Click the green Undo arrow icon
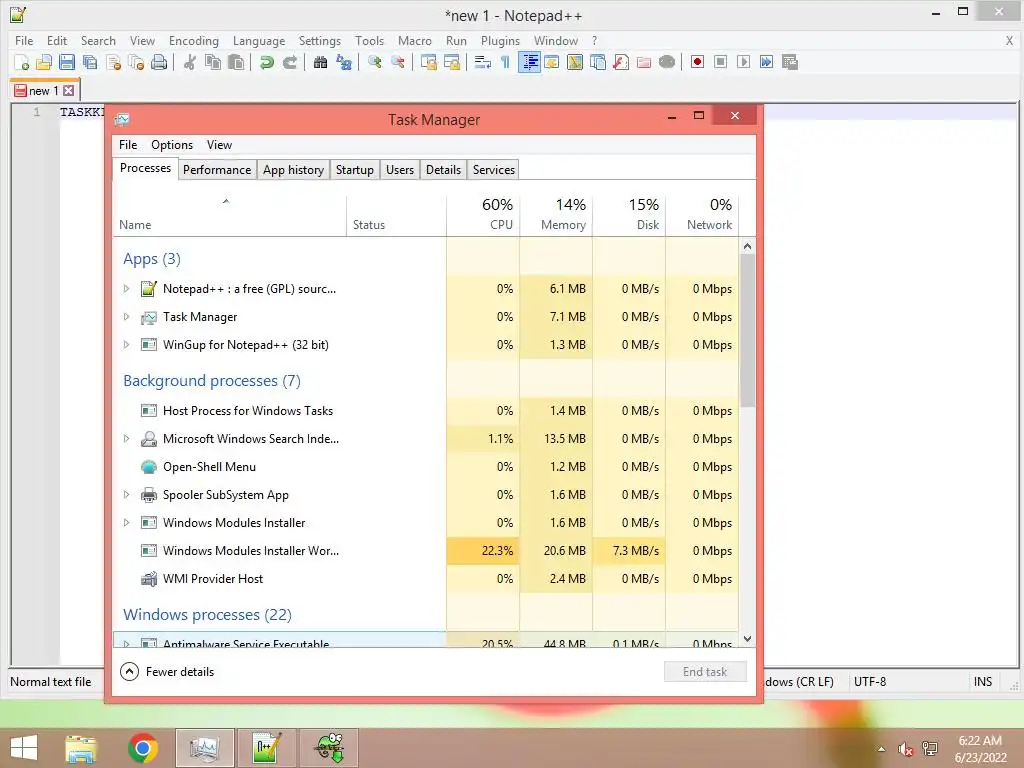The width and height of the screenshot is (1024, 768). (266, 63)
